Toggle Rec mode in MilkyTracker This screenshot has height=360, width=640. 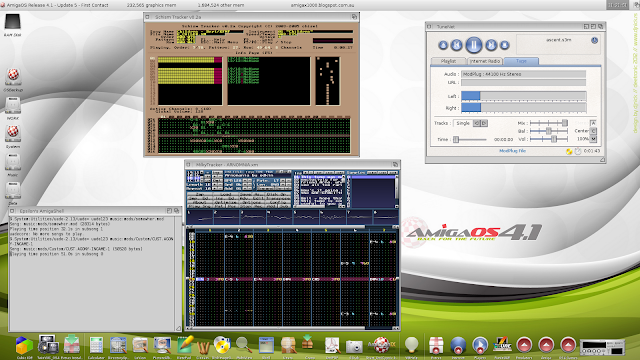258,206
